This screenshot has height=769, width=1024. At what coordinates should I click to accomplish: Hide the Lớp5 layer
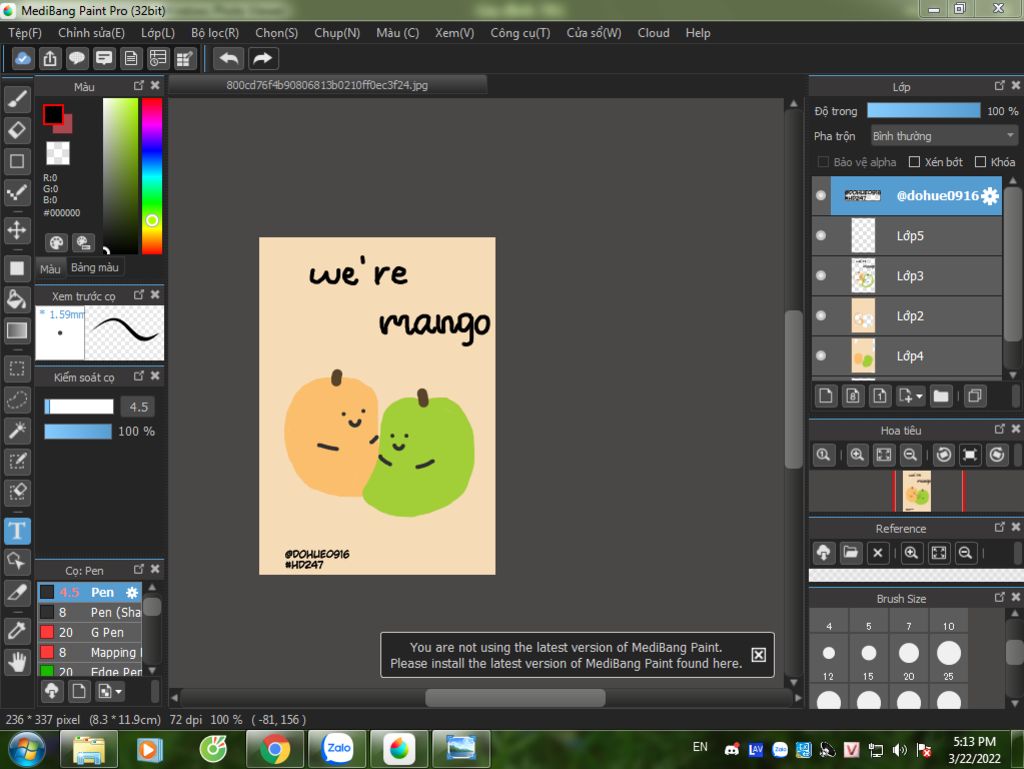(x=821, y=236)
